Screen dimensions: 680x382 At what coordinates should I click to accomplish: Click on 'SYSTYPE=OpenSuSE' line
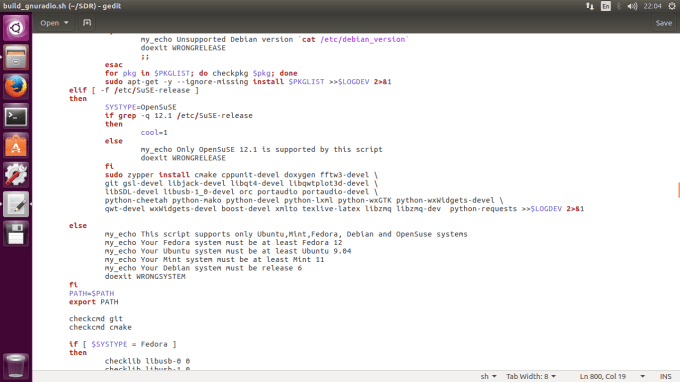[x=141, y=107]
